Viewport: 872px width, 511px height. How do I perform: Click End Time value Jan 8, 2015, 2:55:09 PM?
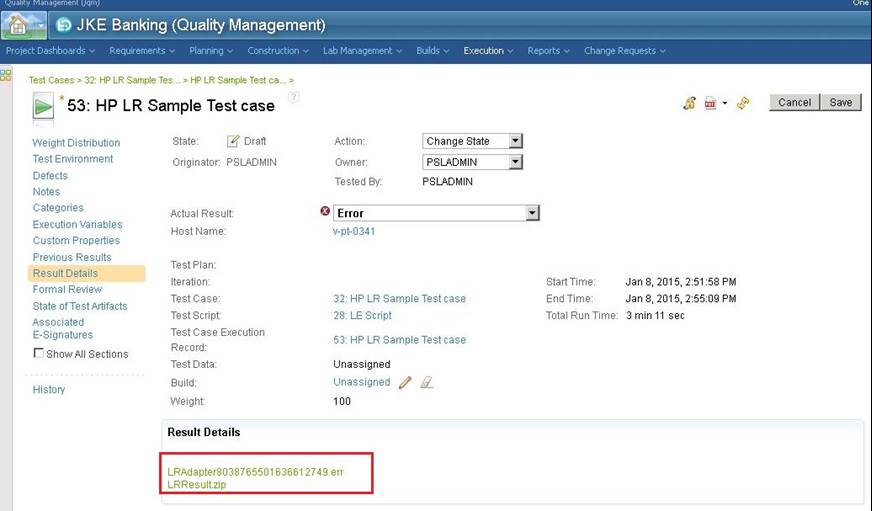pyautogui.click(x=681, y=299)
